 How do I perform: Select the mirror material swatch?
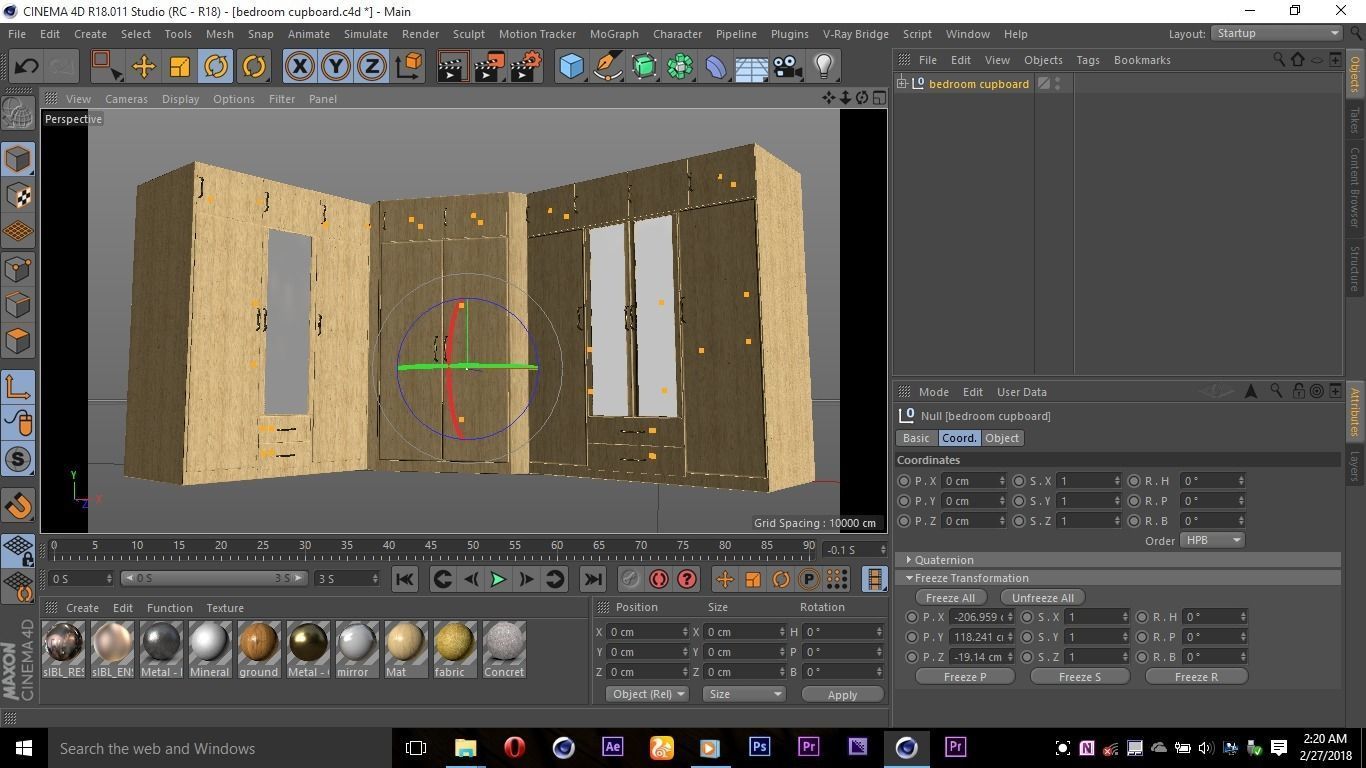[x=356, y=648]
